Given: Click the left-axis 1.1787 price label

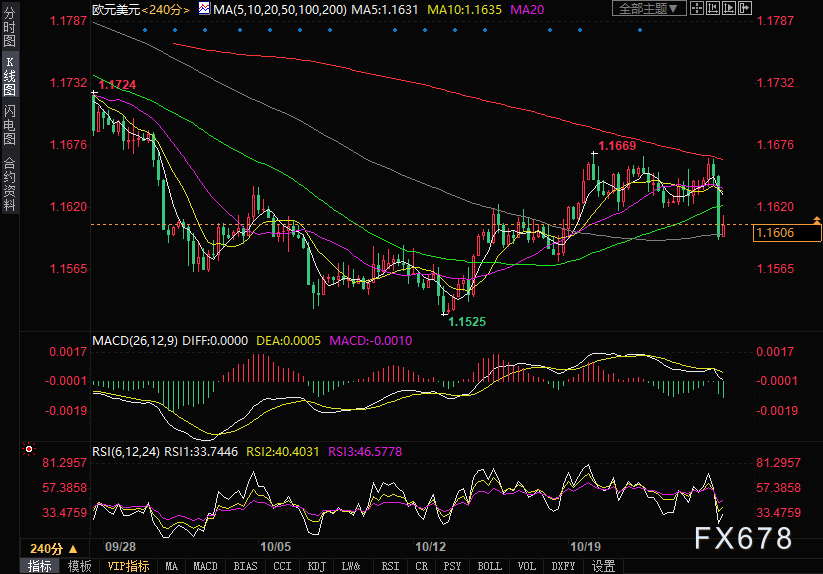Looking at the screenshot, I should [68, 20].
